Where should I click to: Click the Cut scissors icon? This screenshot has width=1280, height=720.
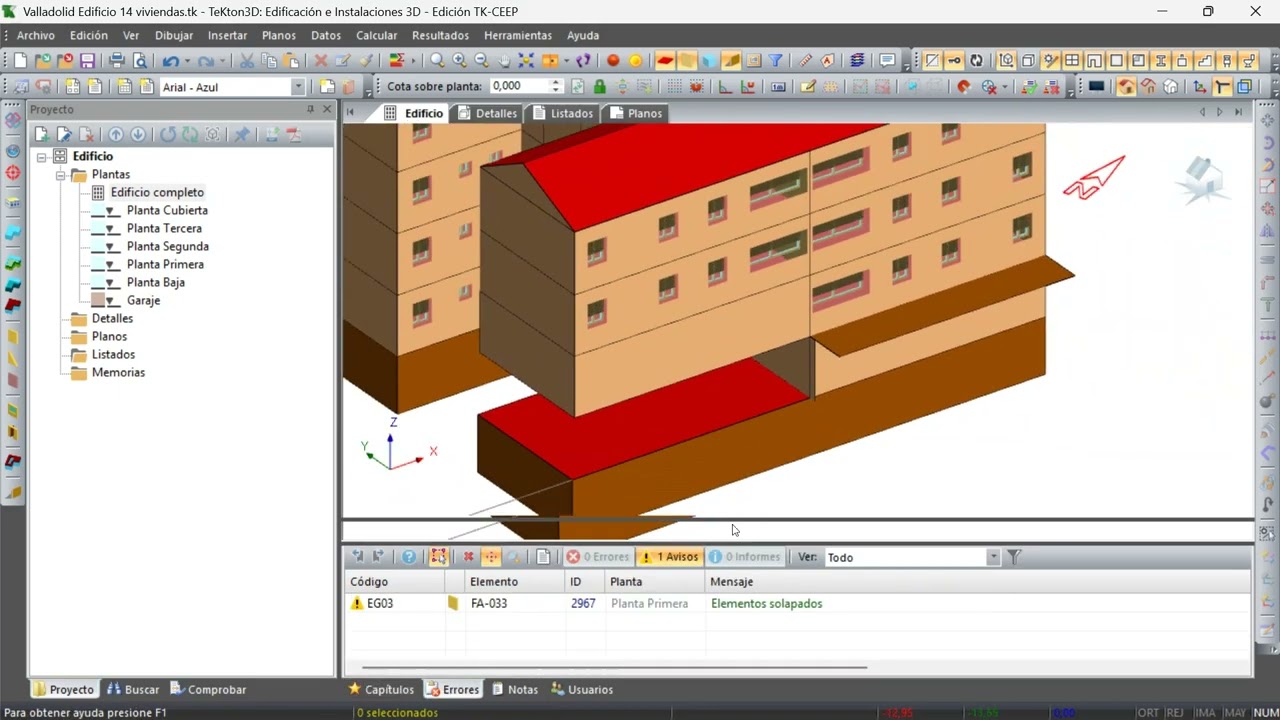click(x=246, y=61)
